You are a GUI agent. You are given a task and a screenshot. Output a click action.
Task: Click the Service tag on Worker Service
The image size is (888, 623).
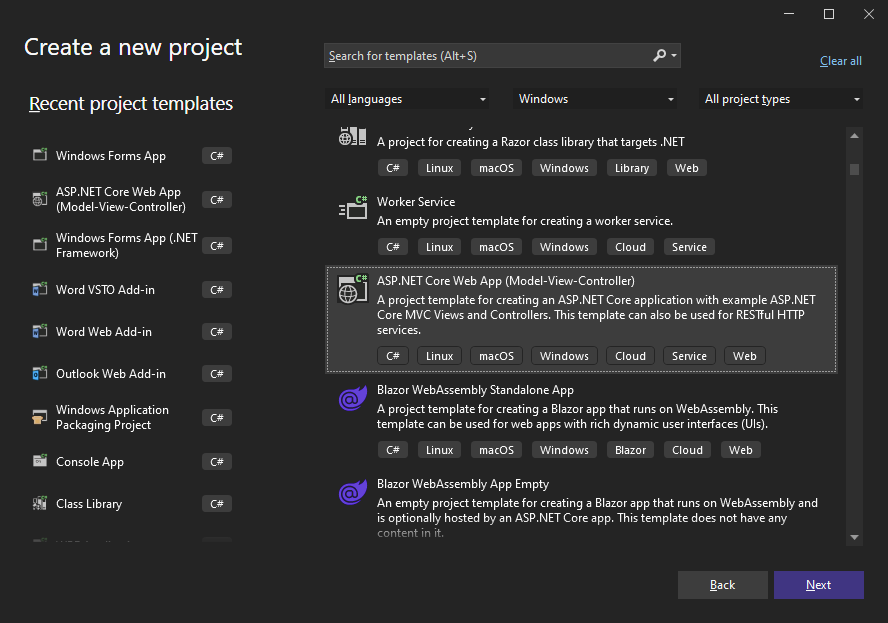click(x=689, y=247)
